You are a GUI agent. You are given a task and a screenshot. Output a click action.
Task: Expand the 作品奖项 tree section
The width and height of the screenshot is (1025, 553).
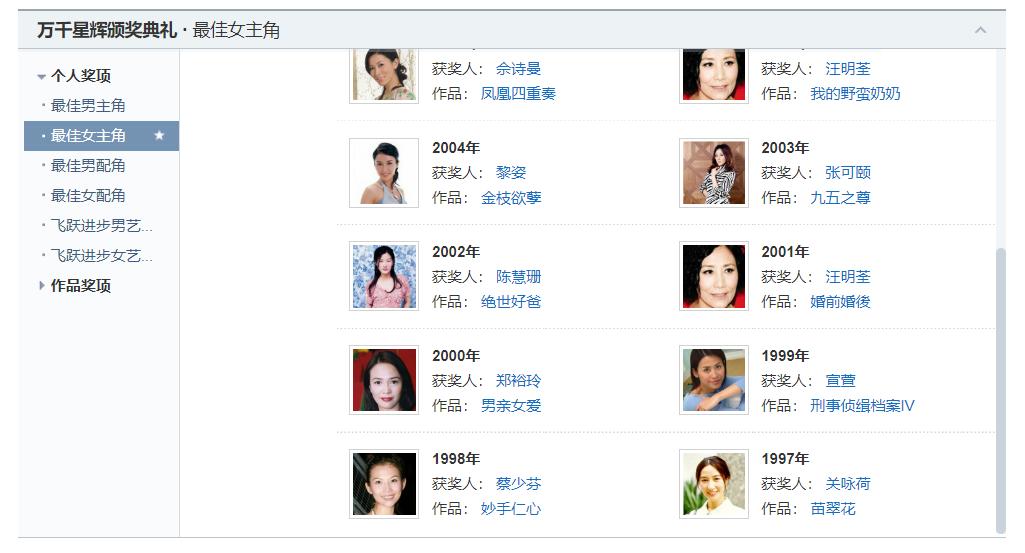click(42, 286)
